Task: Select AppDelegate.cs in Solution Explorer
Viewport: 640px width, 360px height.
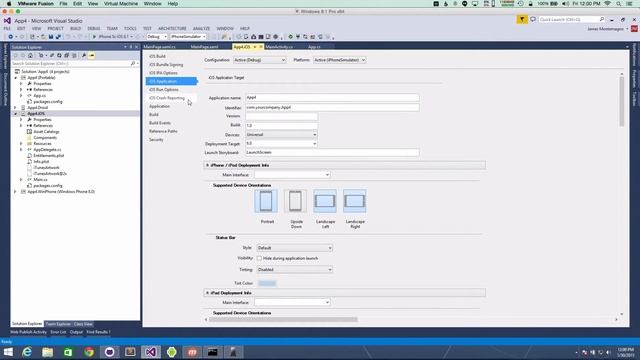Action: pos(47,150)
